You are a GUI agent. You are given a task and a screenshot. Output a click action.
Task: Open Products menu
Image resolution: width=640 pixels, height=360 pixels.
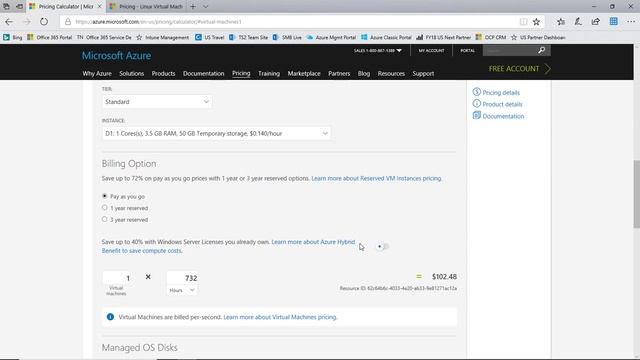click(163, 73)
